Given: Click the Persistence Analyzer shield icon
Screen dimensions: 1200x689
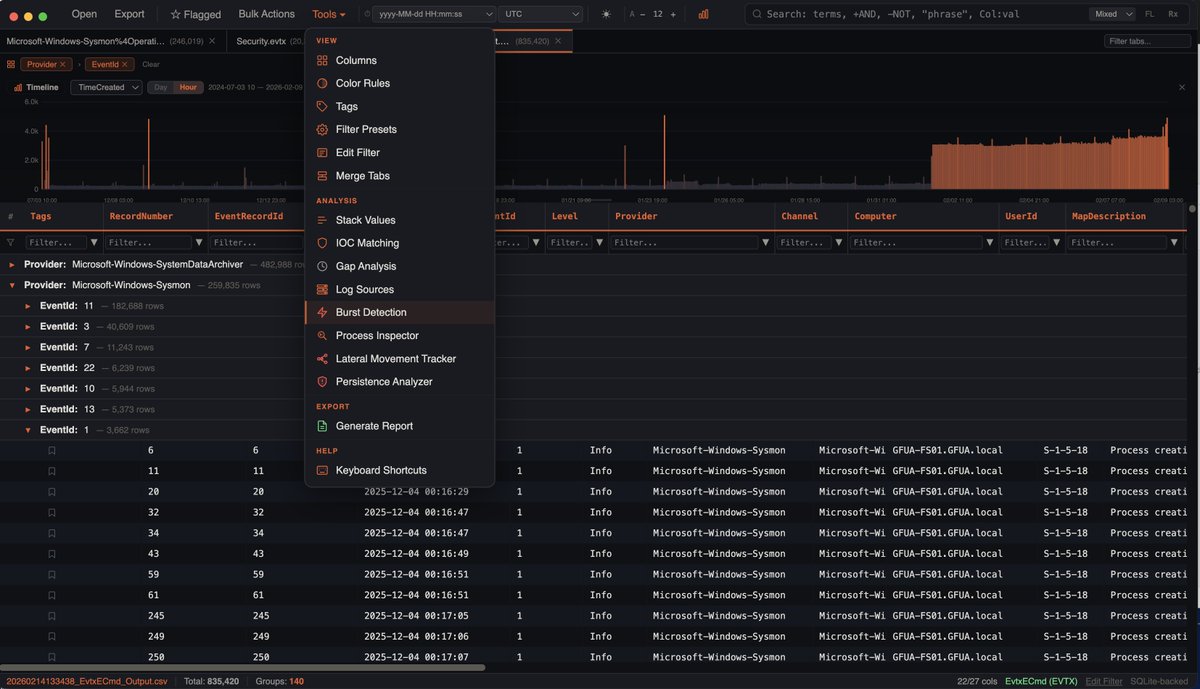Looking at the screenshot, I should pyautogui.click(x=322, y=382).
